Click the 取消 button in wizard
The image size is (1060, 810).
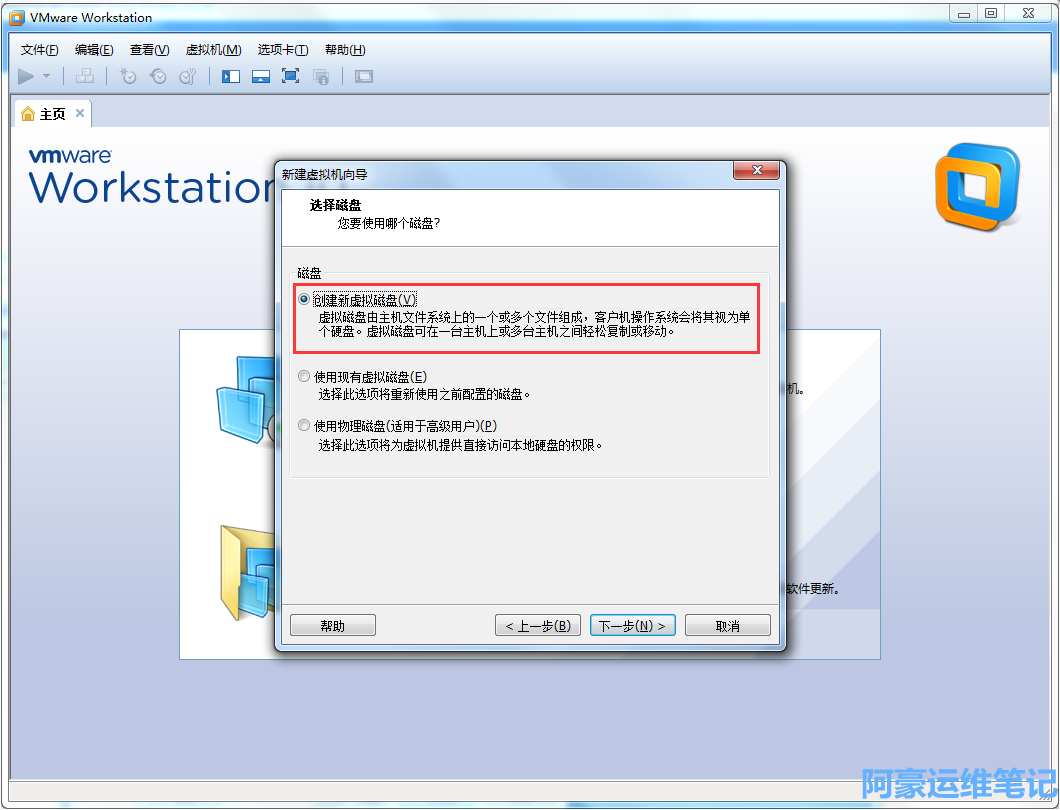tap(727, 625)
